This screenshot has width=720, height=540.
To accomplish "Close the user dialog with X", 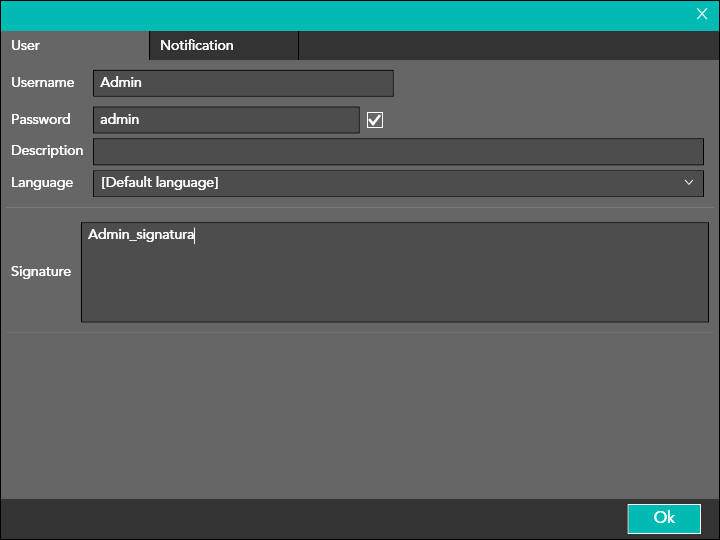I will 702,14.
